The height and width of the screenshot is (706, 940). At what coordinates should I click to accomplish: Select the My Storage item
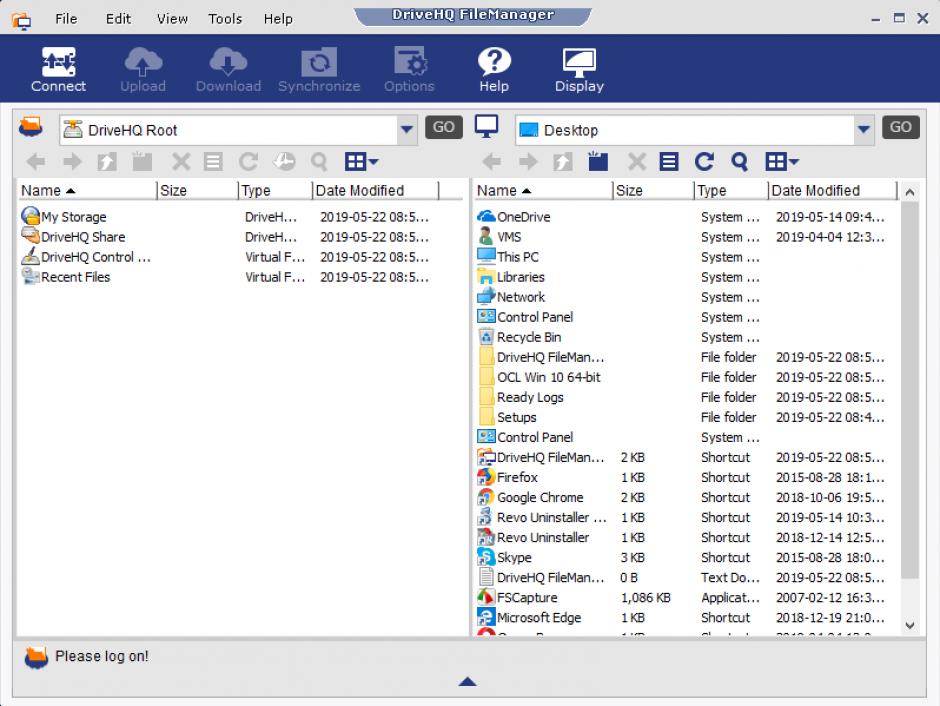(x=73, y=217)
